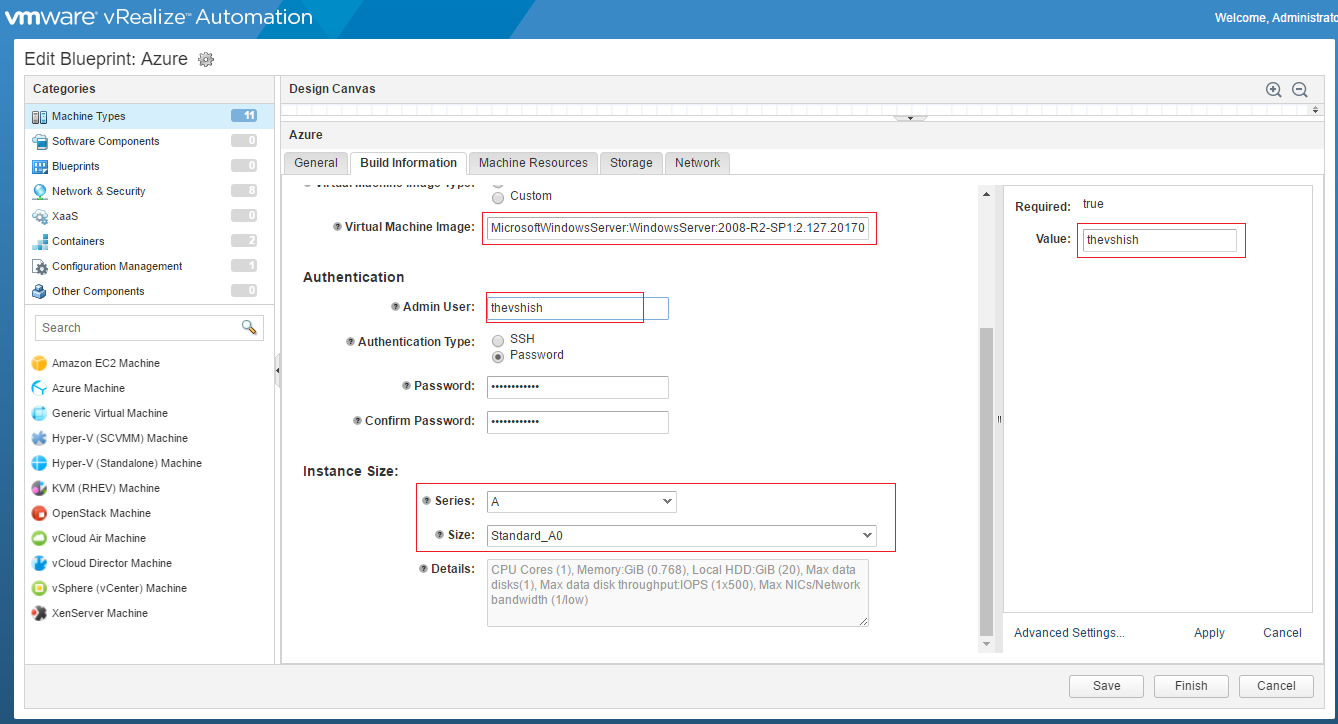Collapse the Categories sidebar
Viewport: 1338px width, 724px height.
click(277, 370)
